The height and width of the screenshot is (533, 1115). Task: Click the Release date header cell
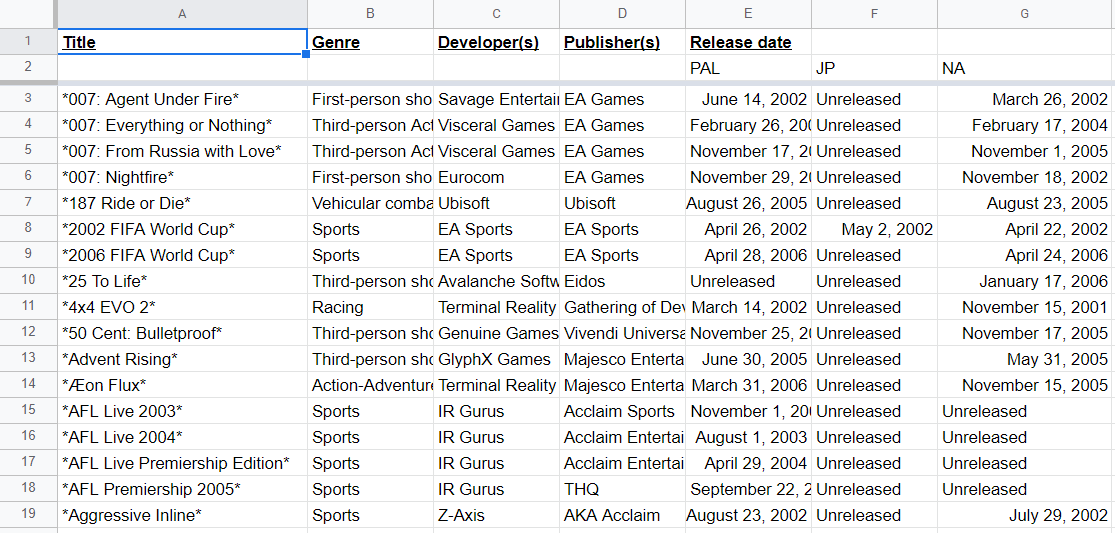tap(748, 42)
